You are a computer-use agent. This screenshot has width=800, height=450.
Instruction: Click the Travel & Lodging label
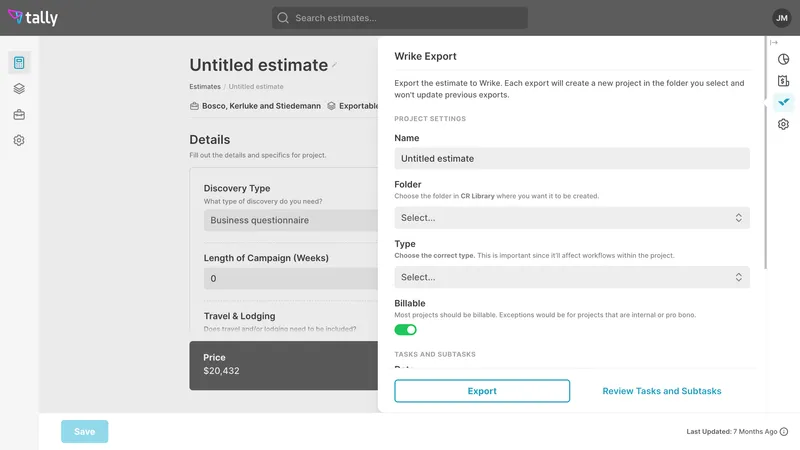coord(239,316)
